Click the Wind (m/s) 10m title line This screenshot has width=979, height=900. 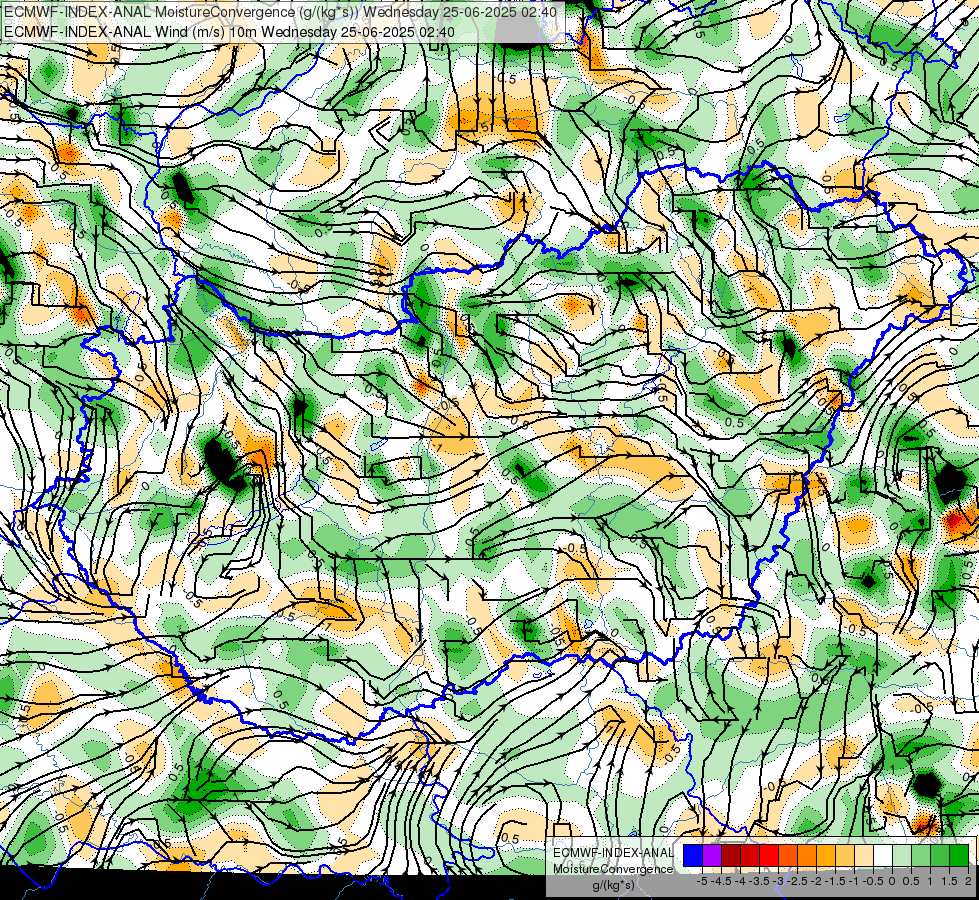(229, 32)
